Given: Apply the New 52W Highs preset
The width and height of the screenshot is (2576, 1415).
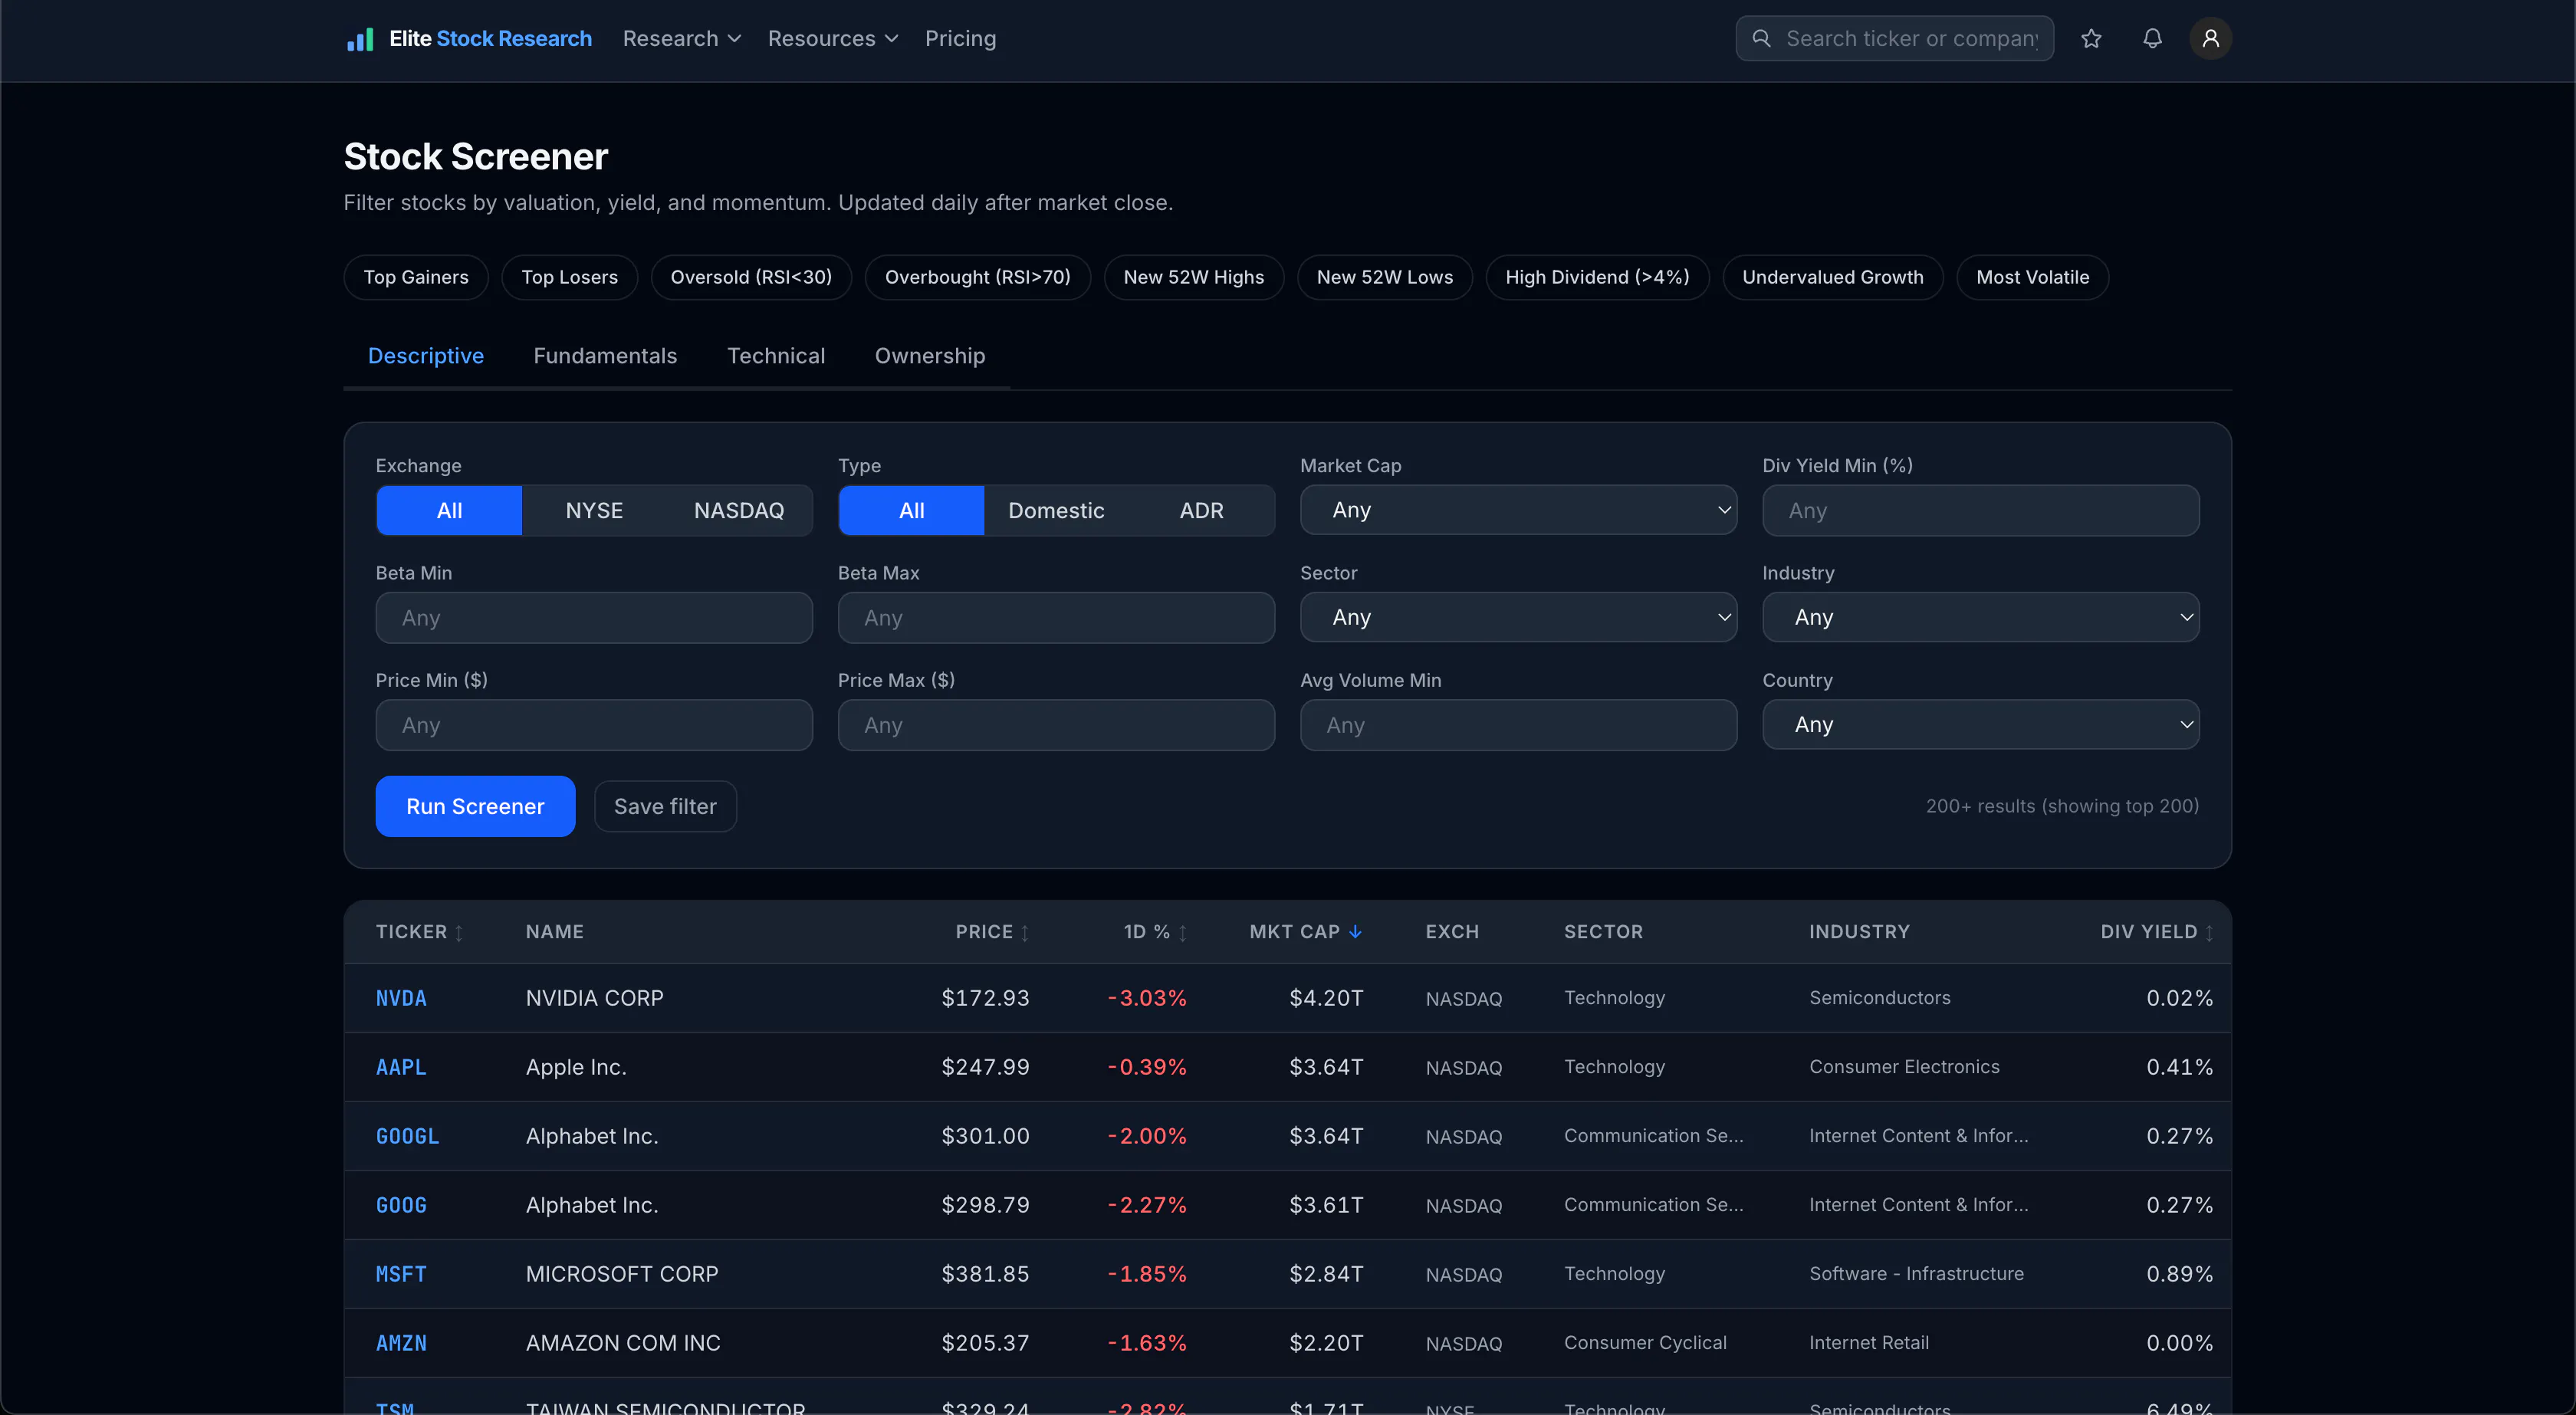Looking at the screenshot, I should point(1193,277).
